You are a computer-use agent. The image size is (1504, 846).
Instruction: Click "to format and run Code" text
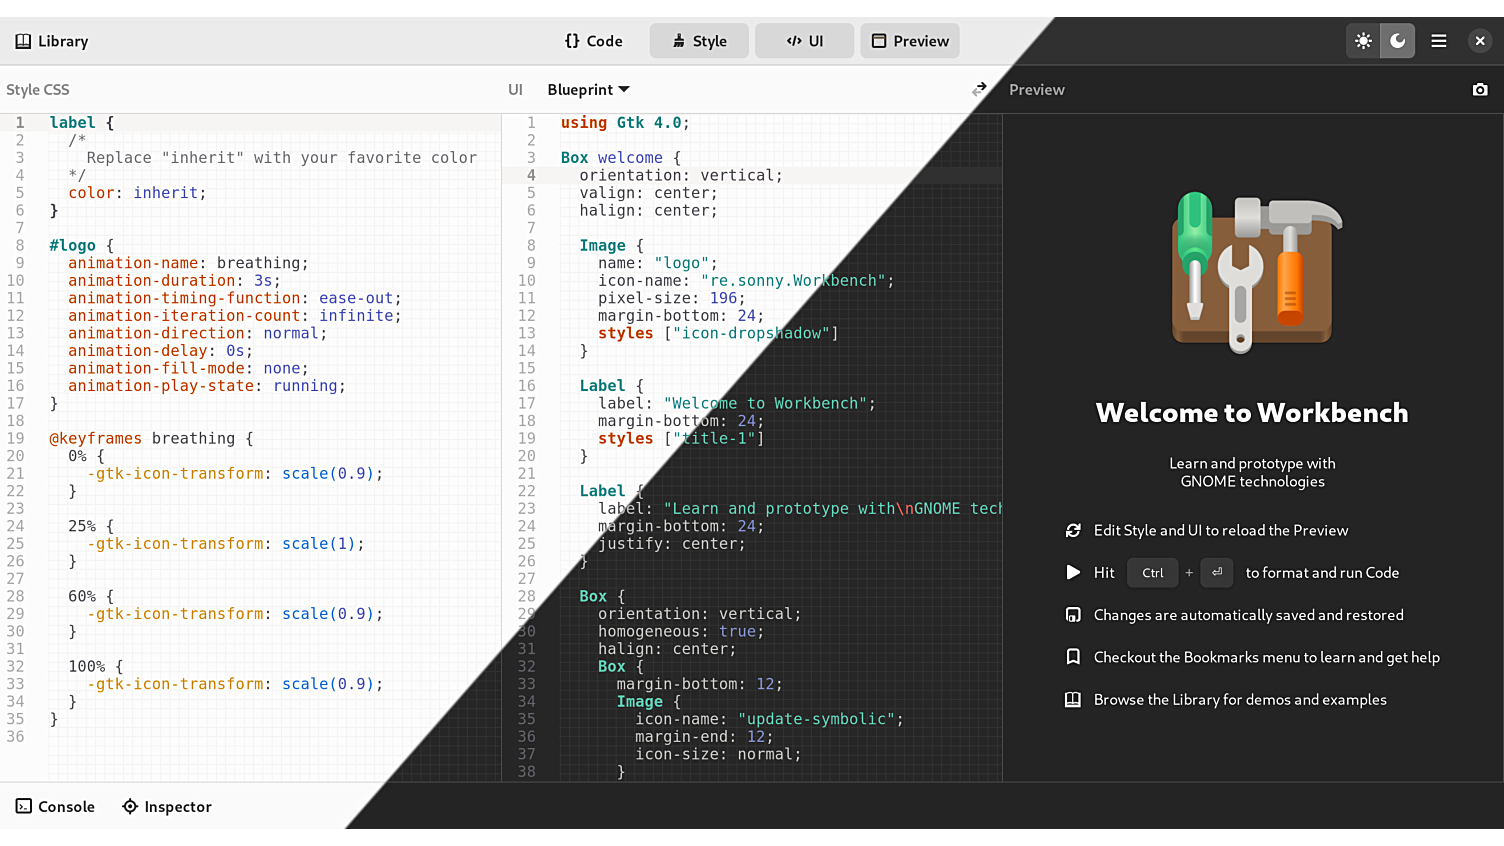click(x=1322, y=573)
